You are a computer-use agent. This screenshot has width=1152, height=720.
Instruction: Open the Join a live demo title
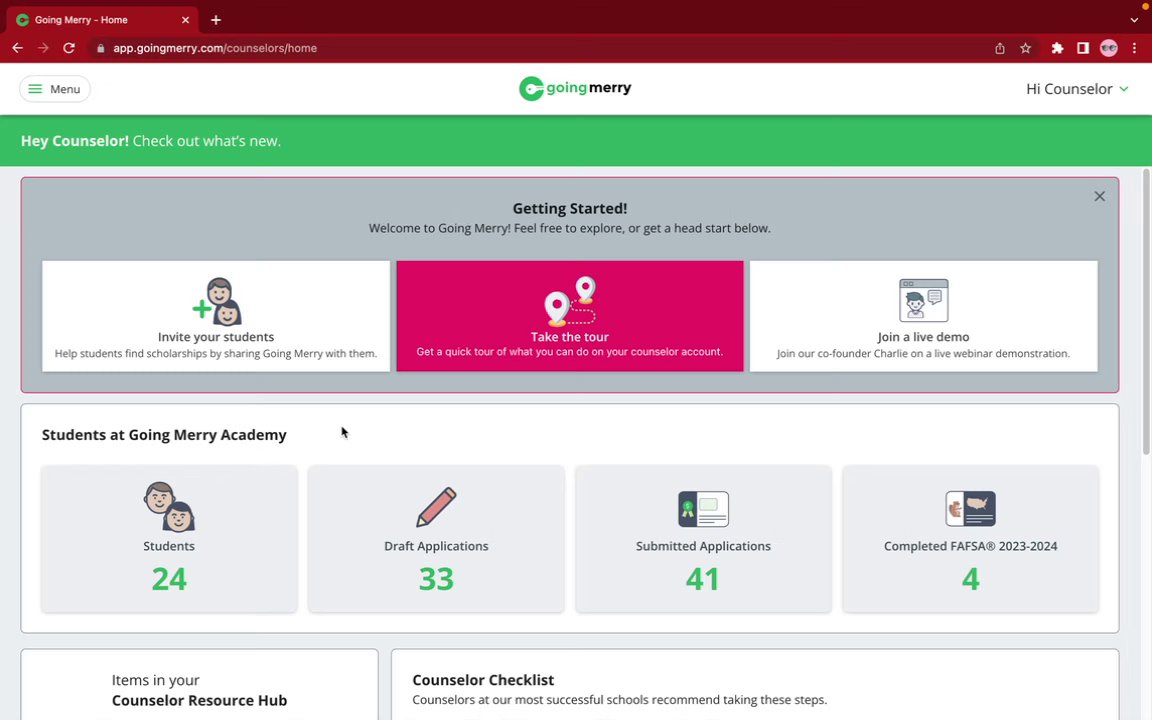924,336
